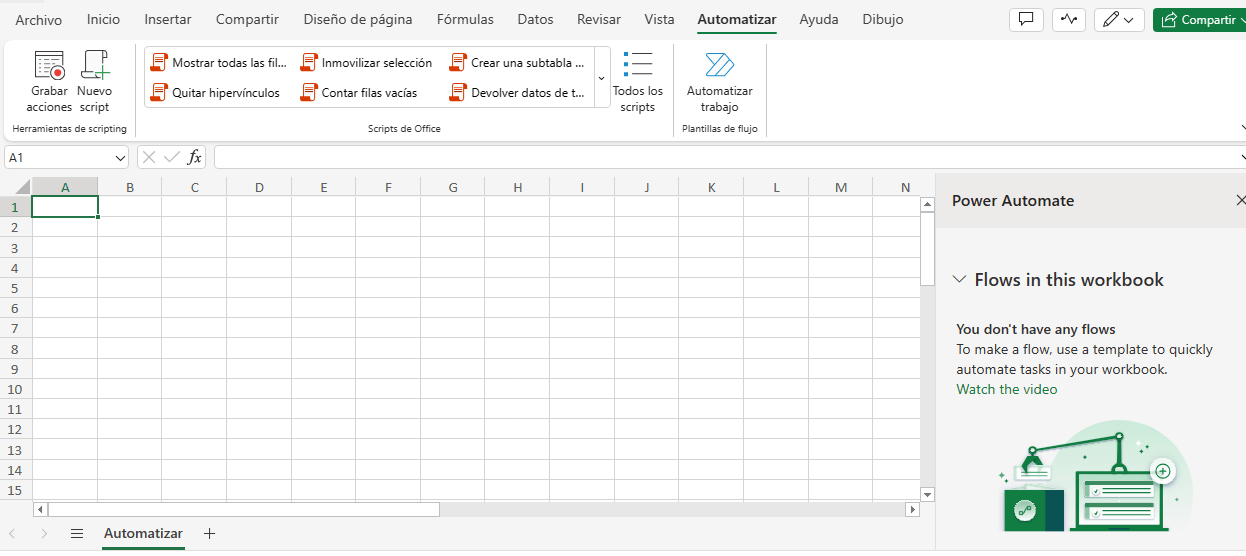The image size is (1246, 556).
Task: Select the Automatizar sheet tab
Action: (x=143, y=533)
